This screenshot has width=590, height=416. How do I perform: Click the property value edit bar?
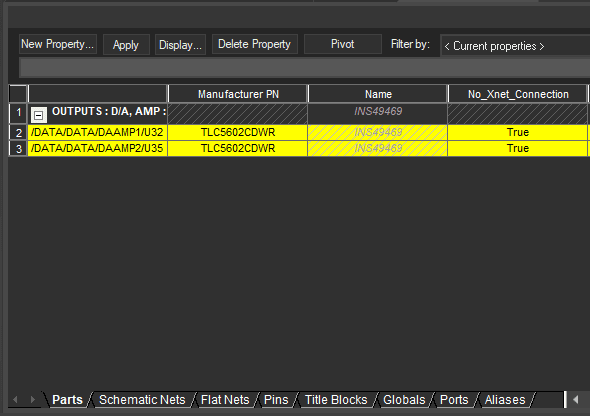(304, 68)
